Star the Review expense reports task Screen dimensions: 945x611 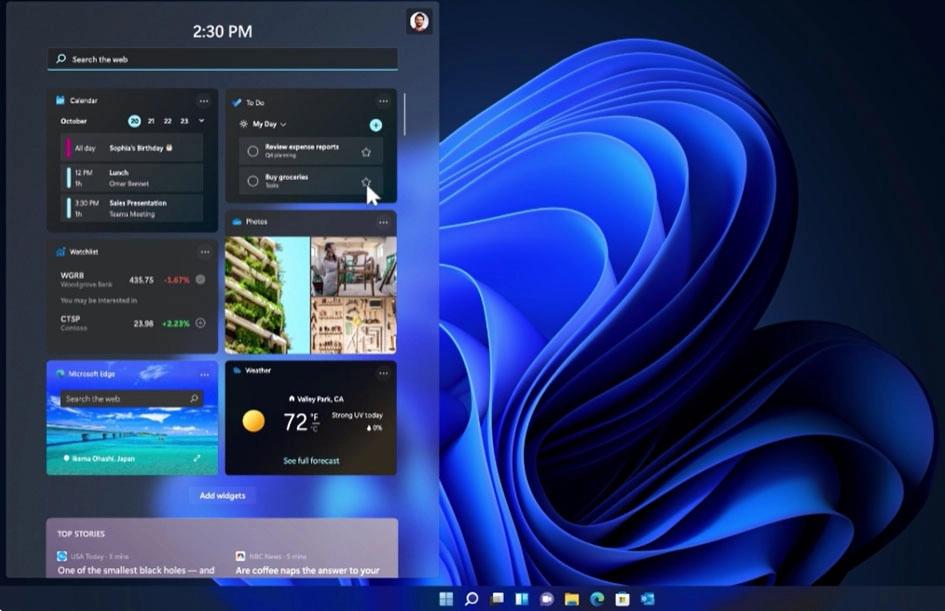coord(366,152)
